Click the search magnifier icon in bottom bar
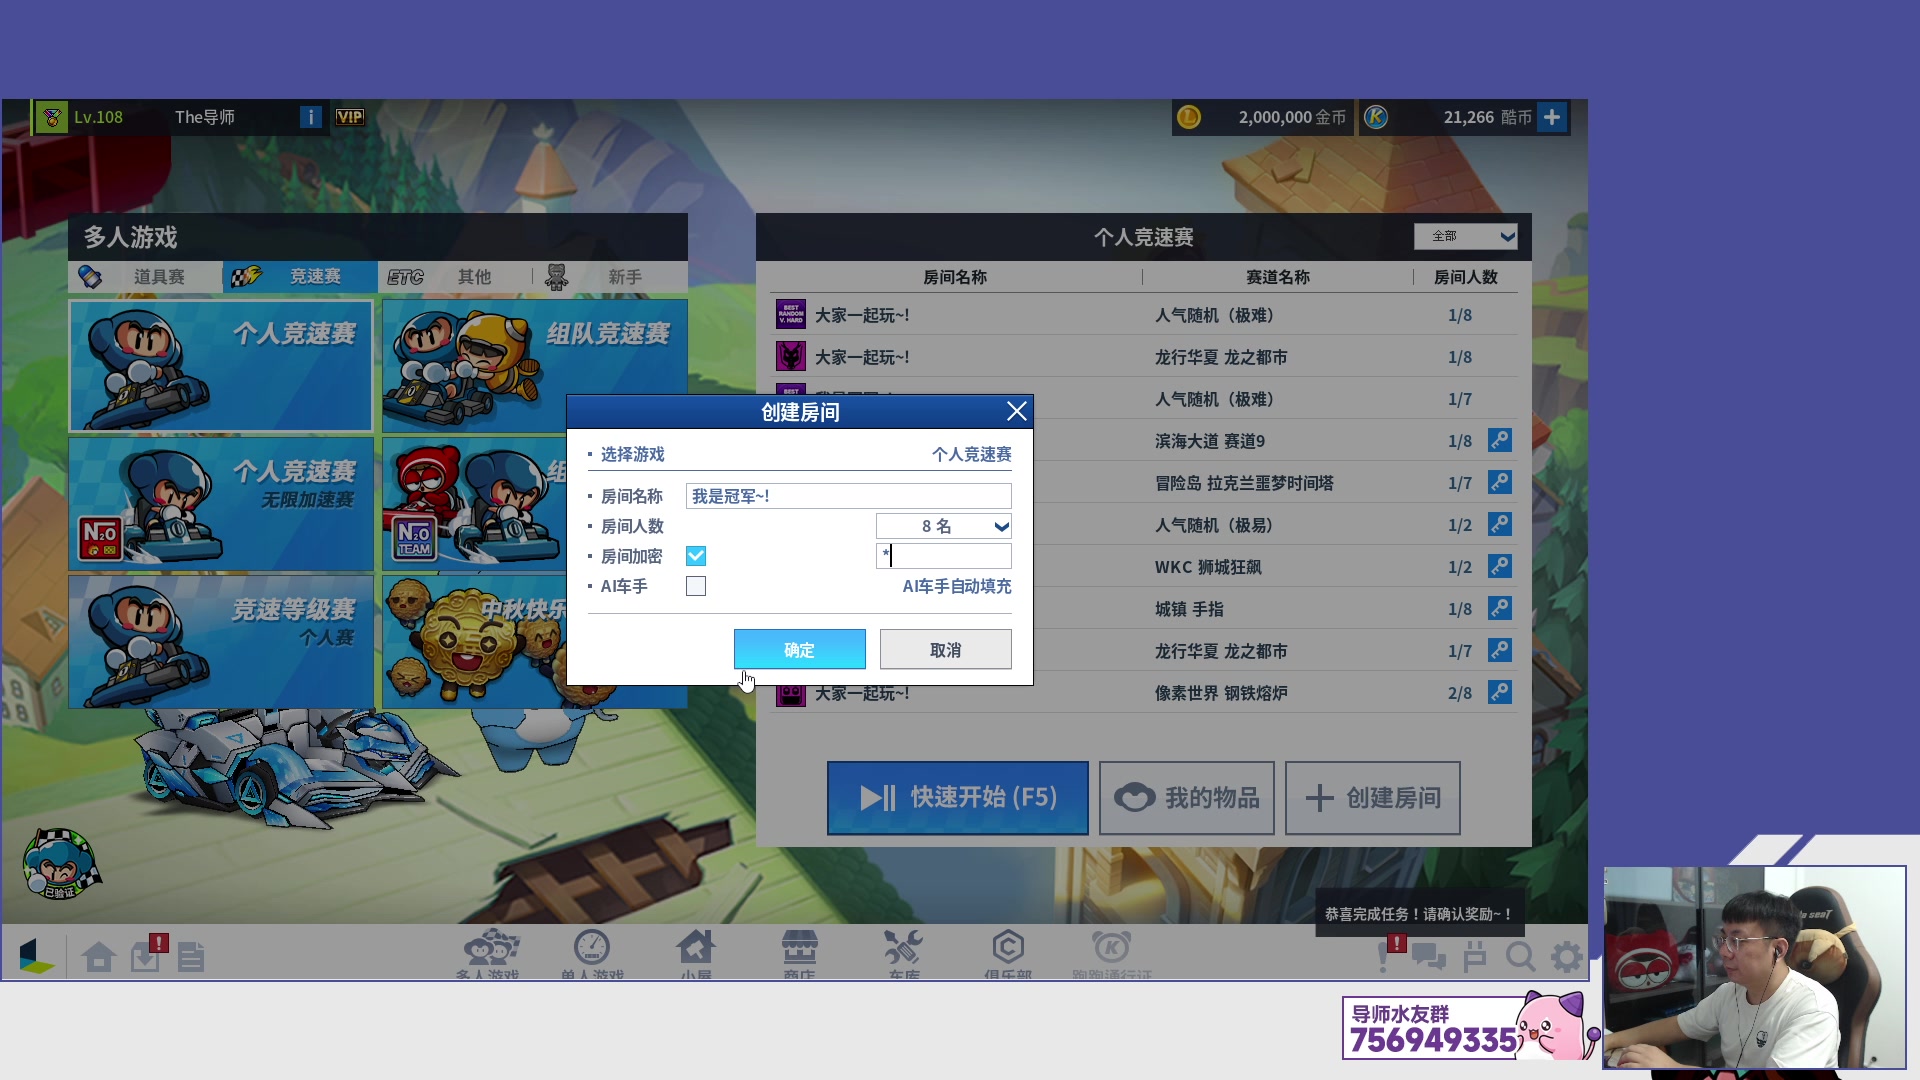This screenshot has width=1920, height=1080. 1521,957
